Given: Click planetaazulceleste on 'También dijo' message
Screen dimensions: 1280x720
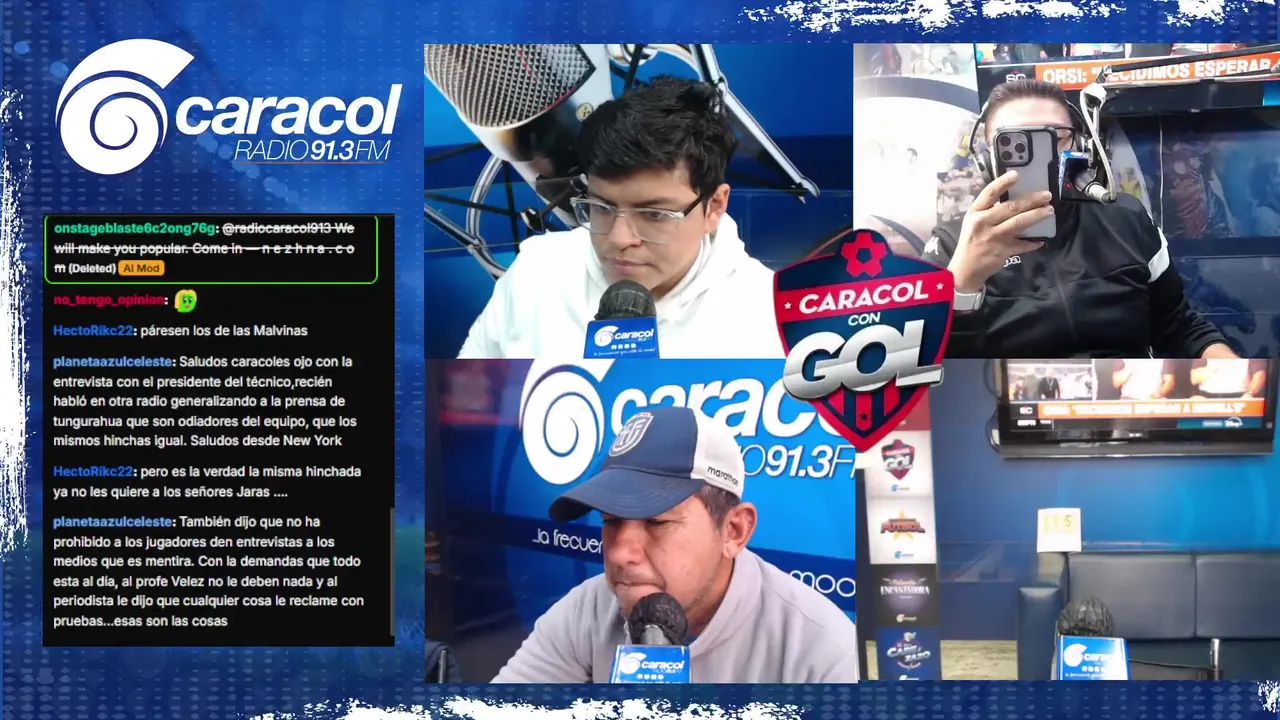Looking at the screenshot, I should [x=114, y=521].
